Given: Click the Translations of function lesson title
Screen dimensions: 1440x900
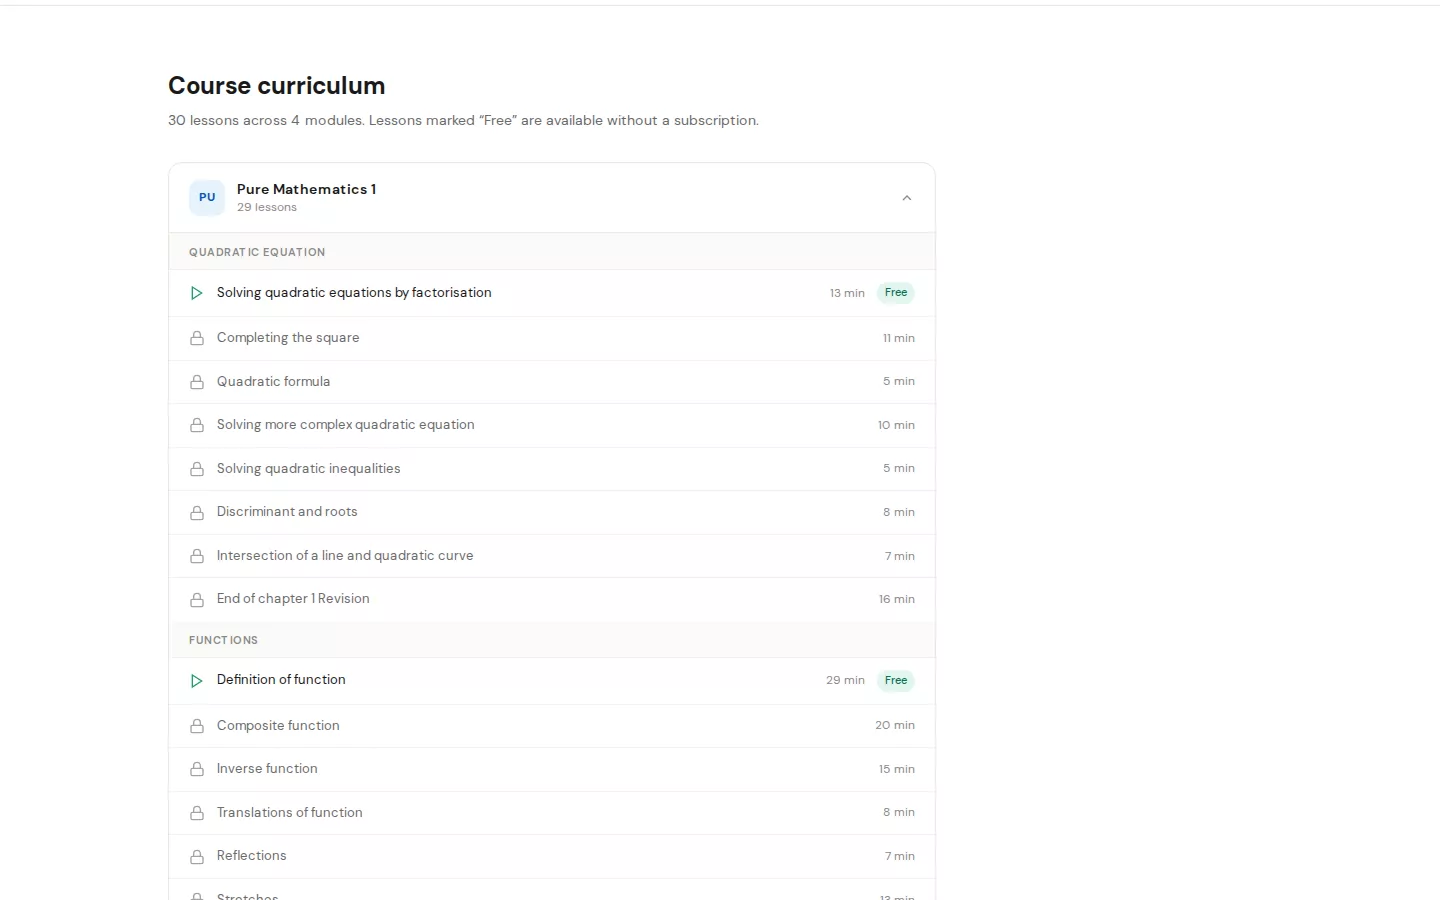Looking at the screenshot, I should [x=290, y=812].
